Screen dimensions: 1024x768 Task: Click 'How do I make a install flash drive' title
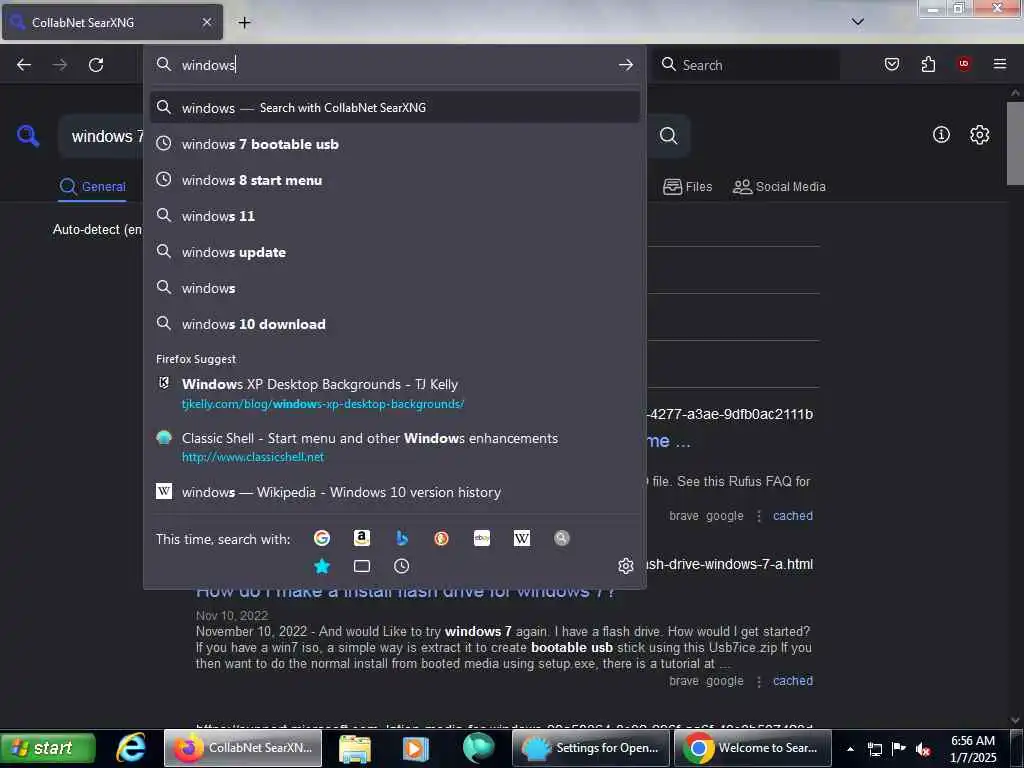(x=406, y=592)
